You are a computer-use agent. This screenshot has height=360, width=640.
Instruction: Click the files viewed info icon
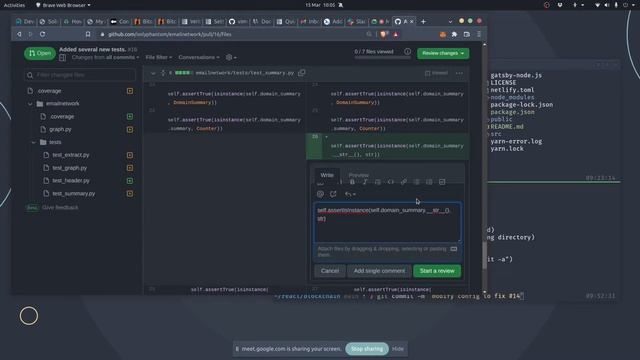(407, 52)
